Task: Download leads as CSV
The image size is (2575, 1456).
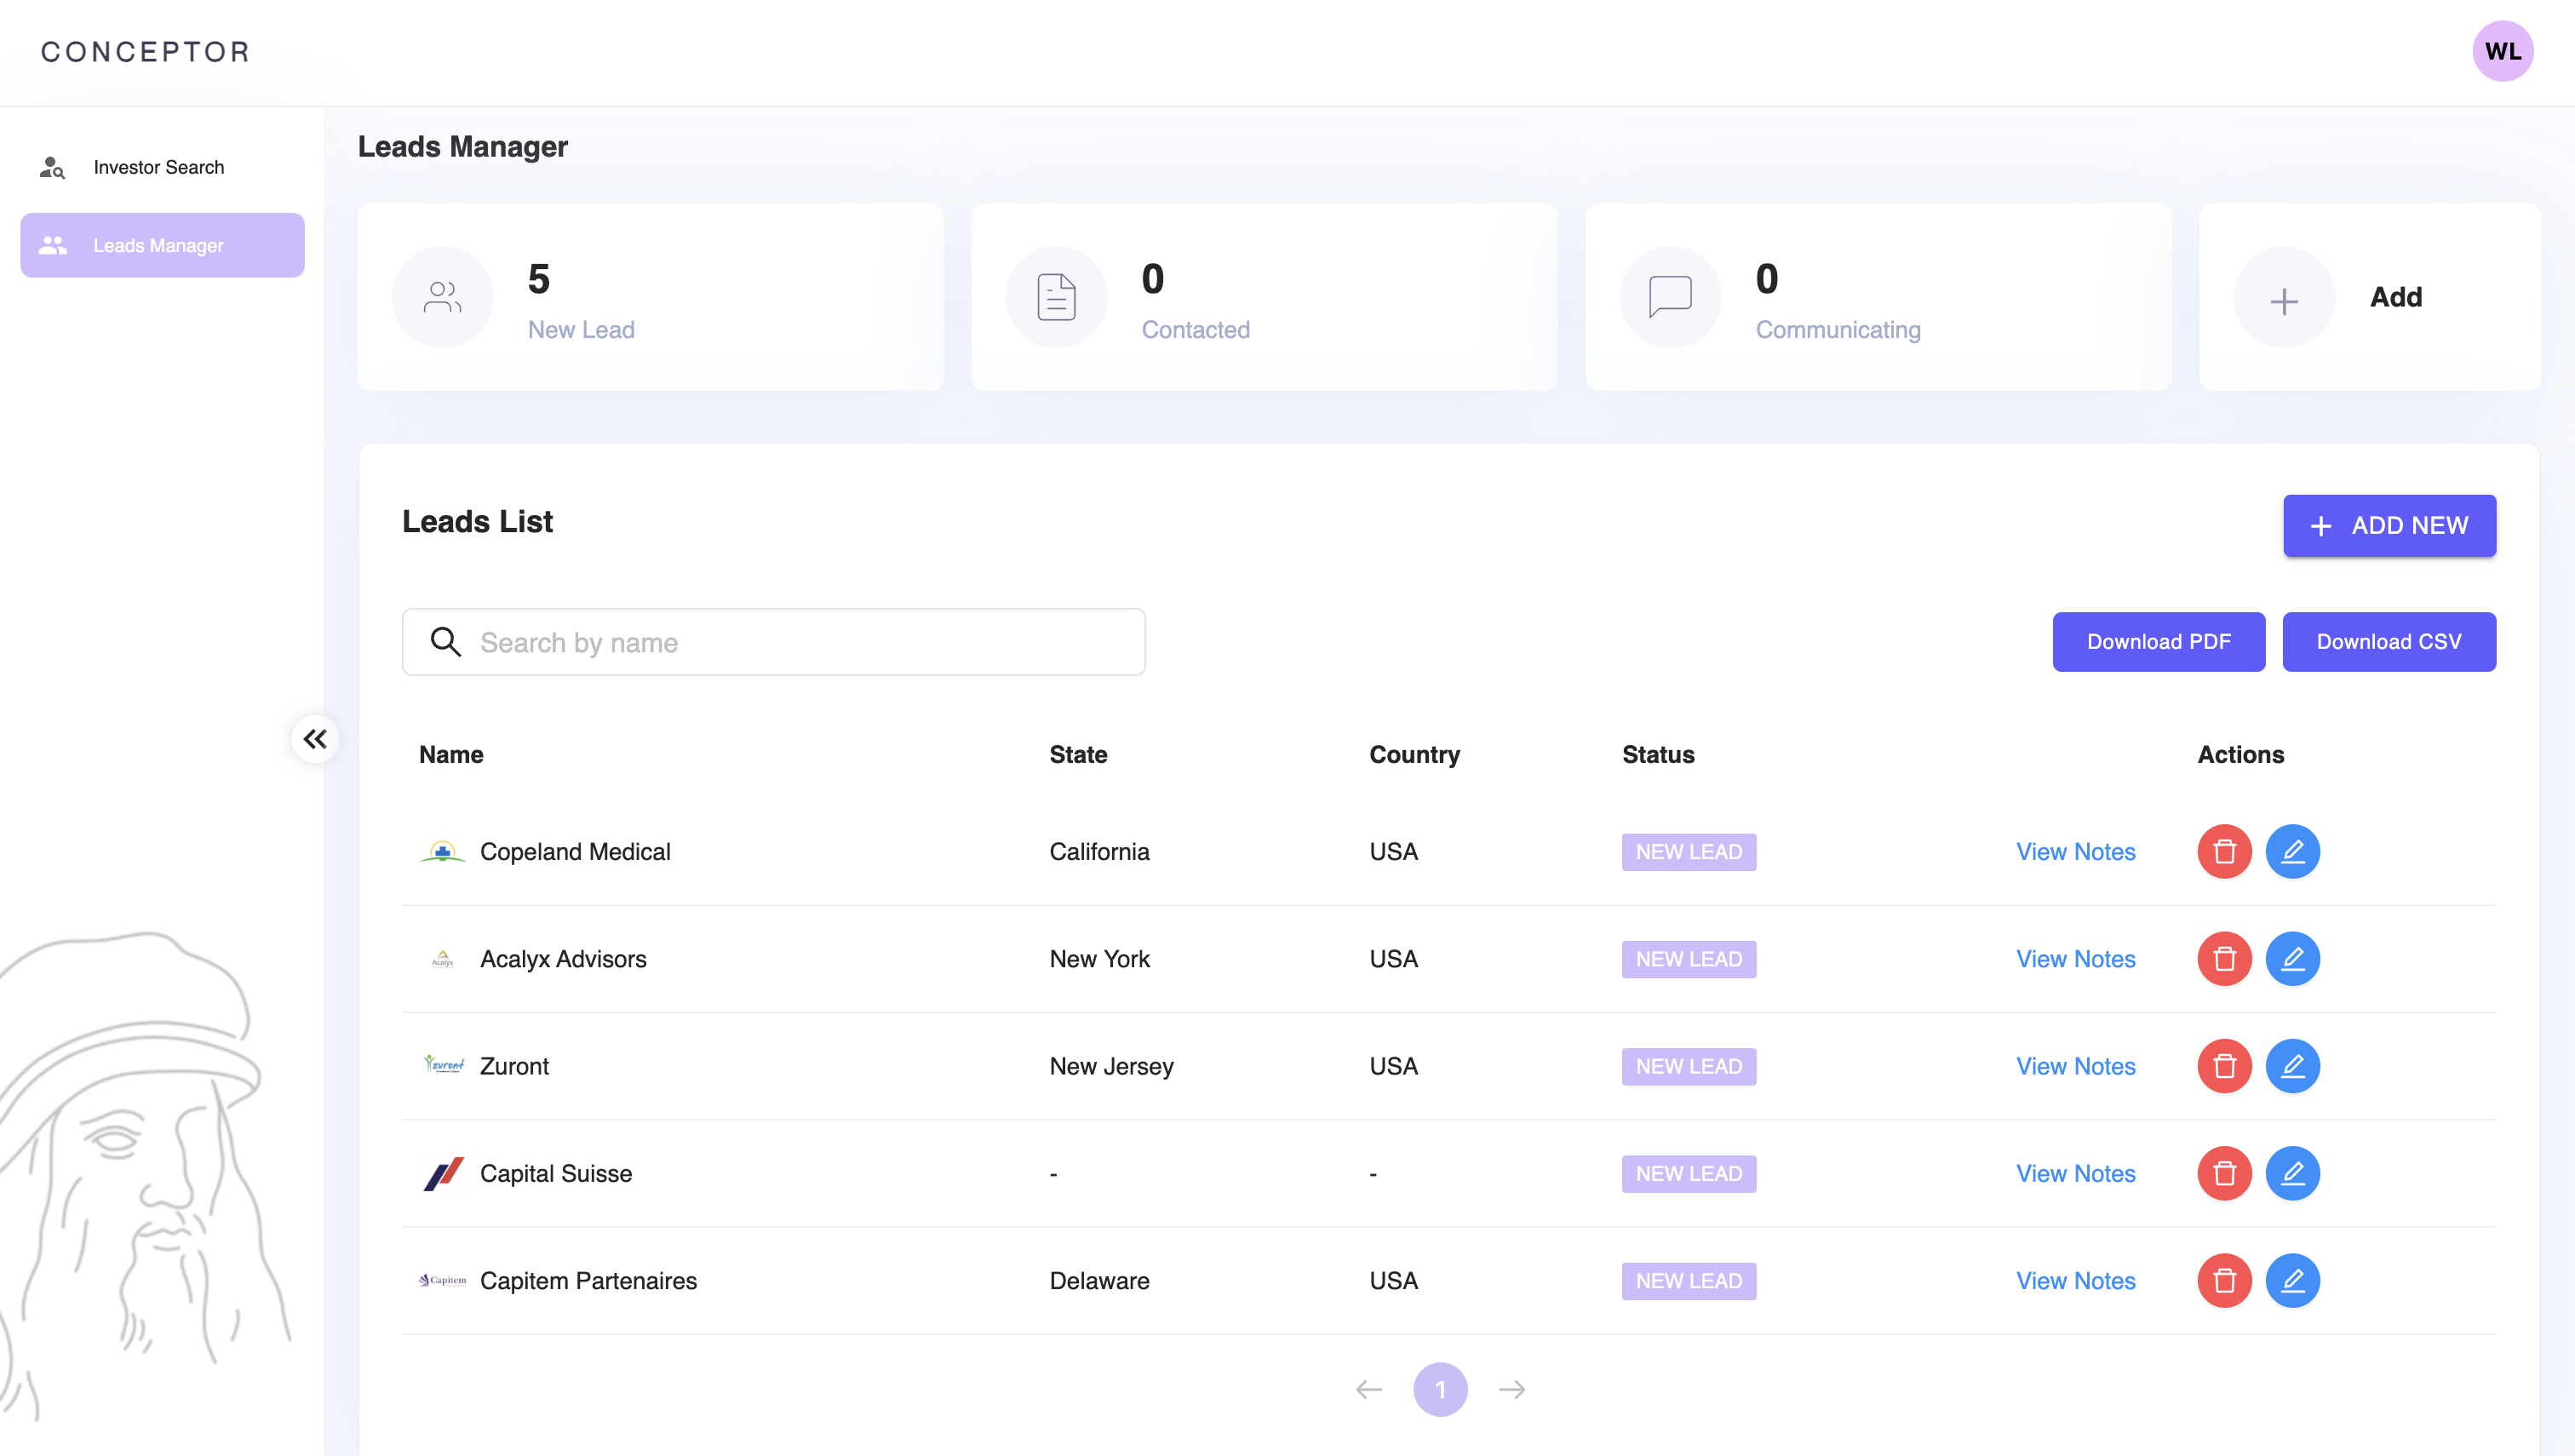Action: coord(2388,641)
